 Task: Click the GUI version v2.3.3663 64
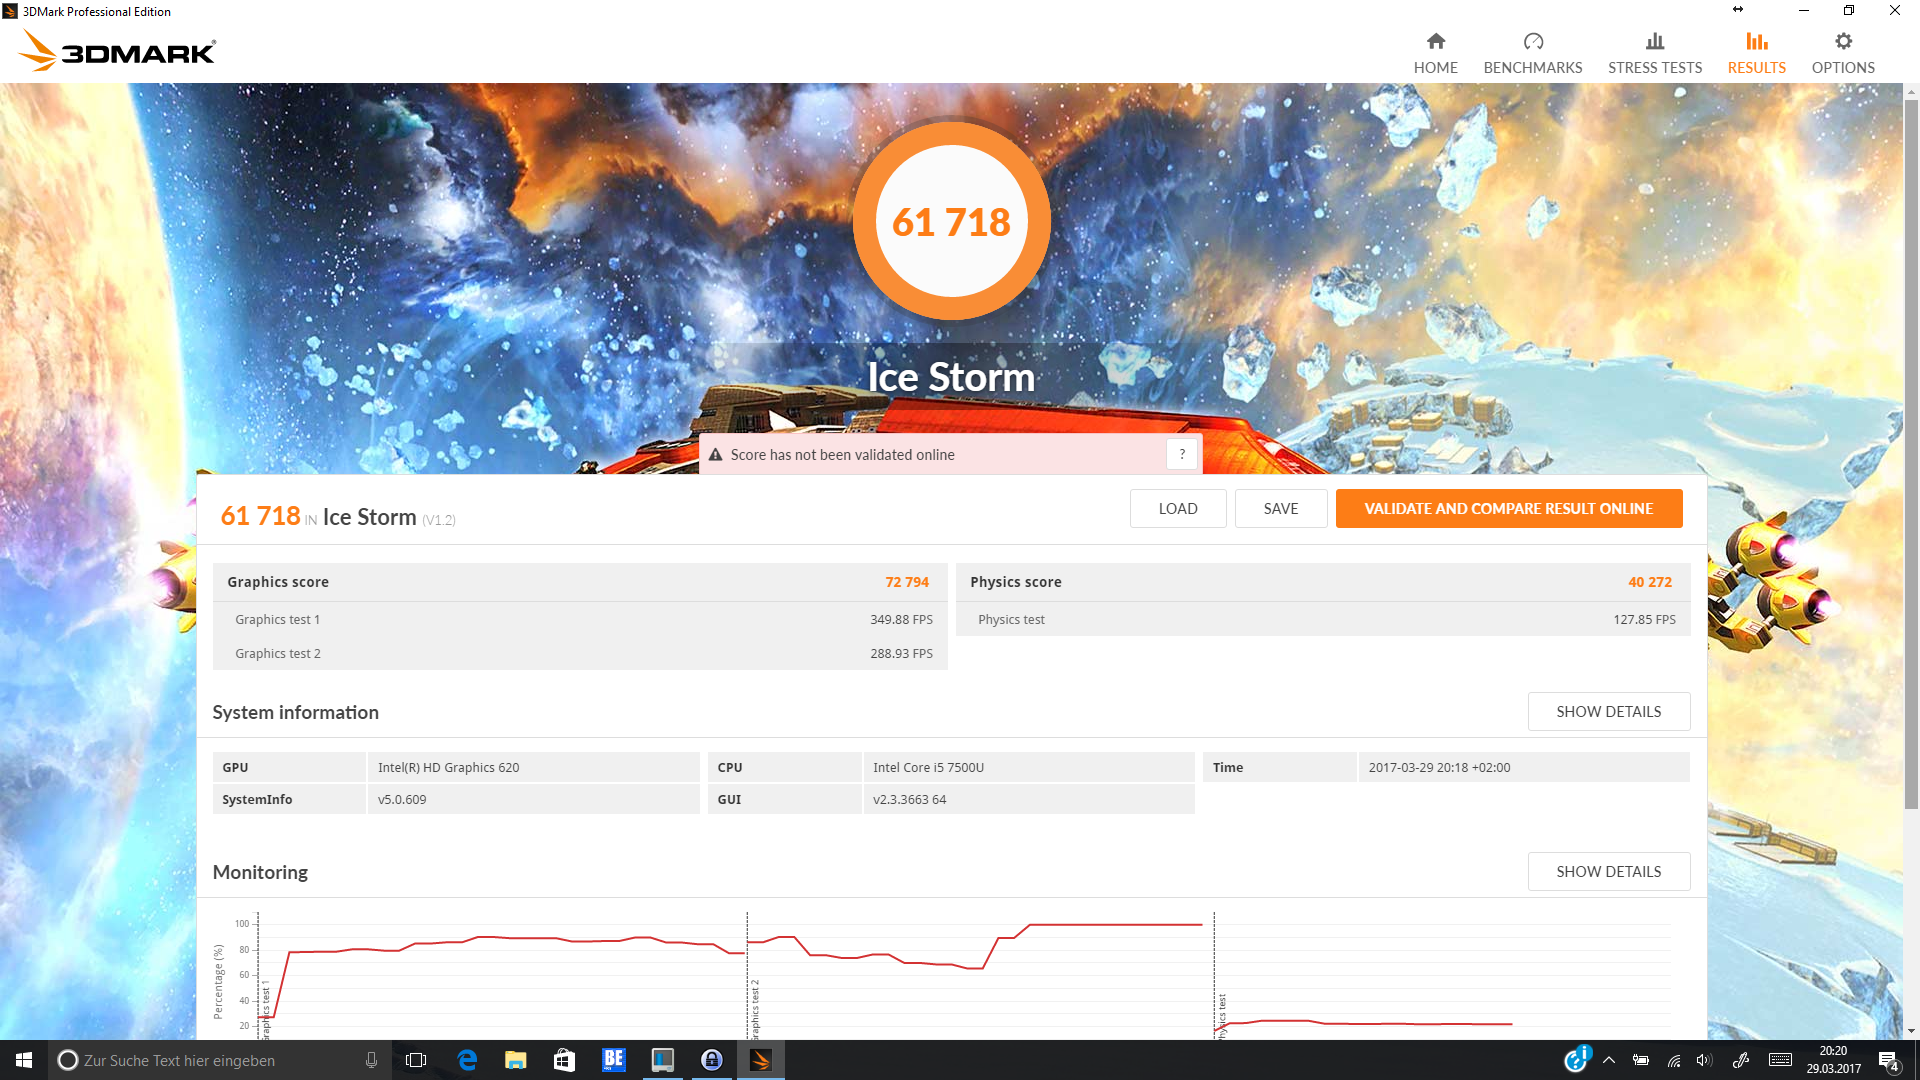point(910,800)
